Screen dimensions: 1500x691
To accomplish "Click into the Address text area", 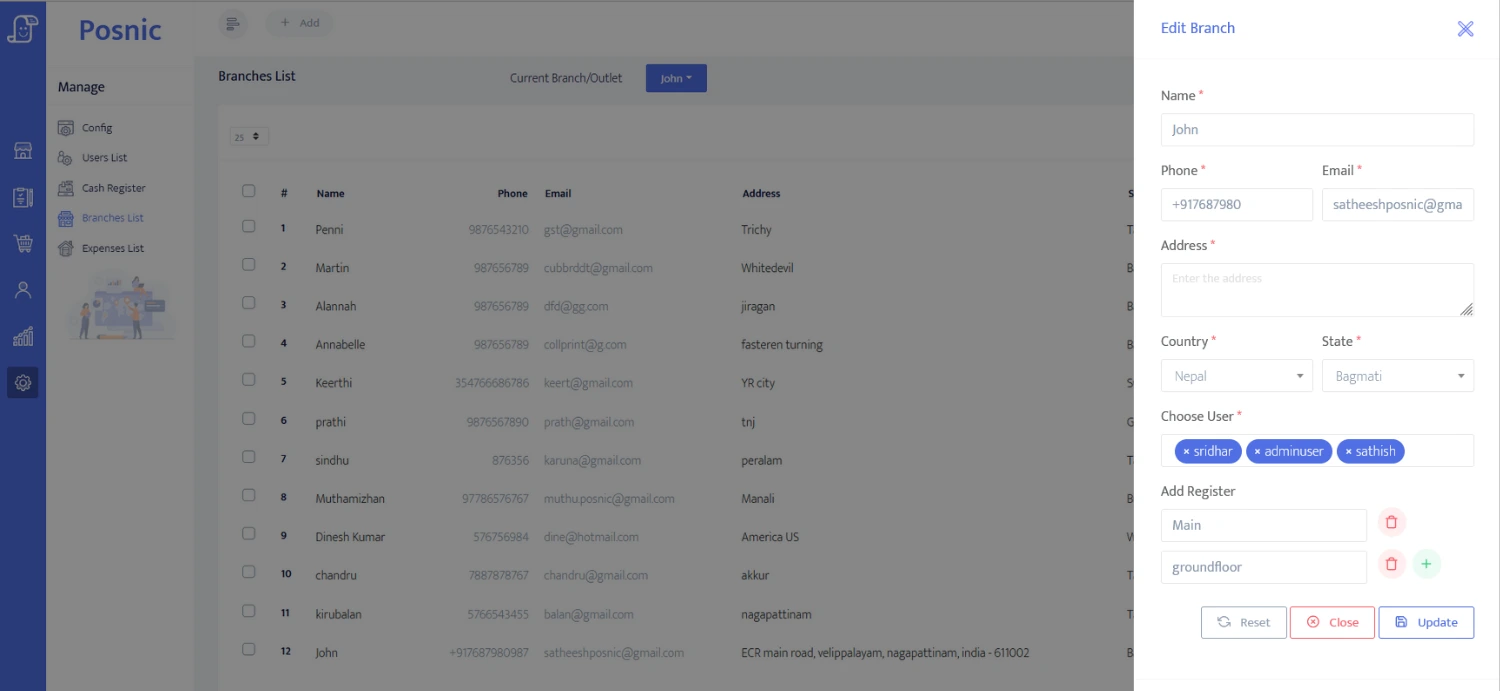I will point(1316,290).
